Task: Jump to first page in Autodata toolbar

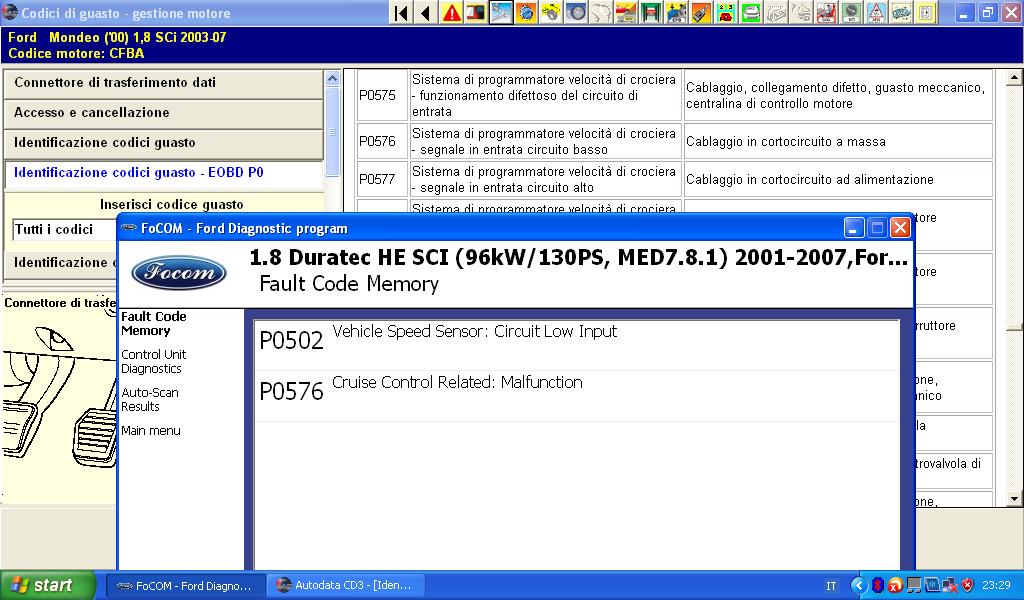Action: pyautogui.click(x=401, y=12)
